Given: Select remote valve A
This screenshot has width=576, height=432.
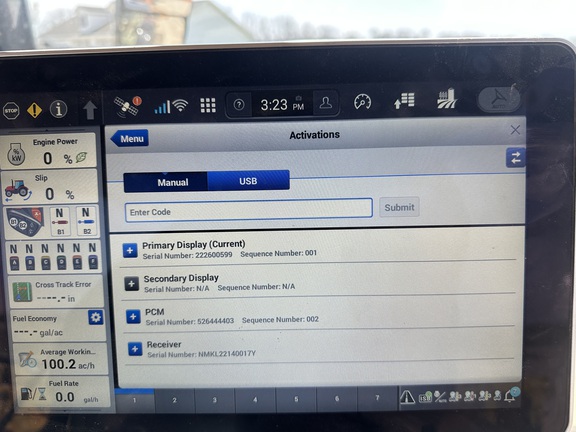Looking at the screenshot, I should click(14, 257).
